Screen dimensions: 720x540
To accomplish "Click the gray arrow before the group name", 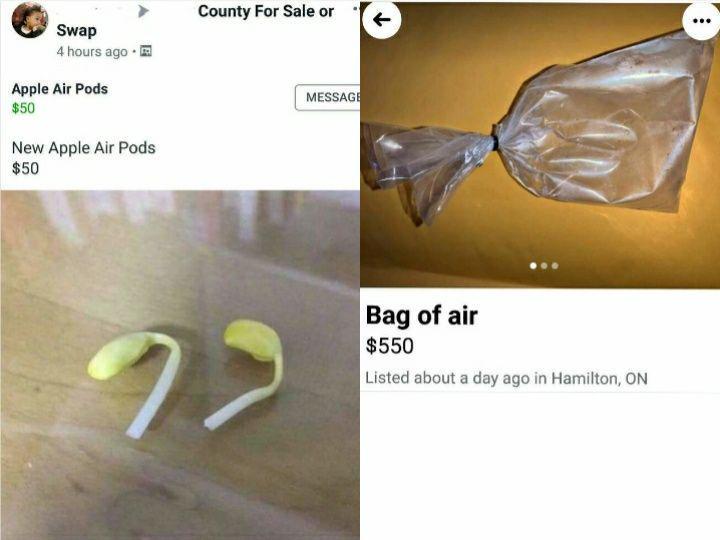I will click(x=143, y=11).
